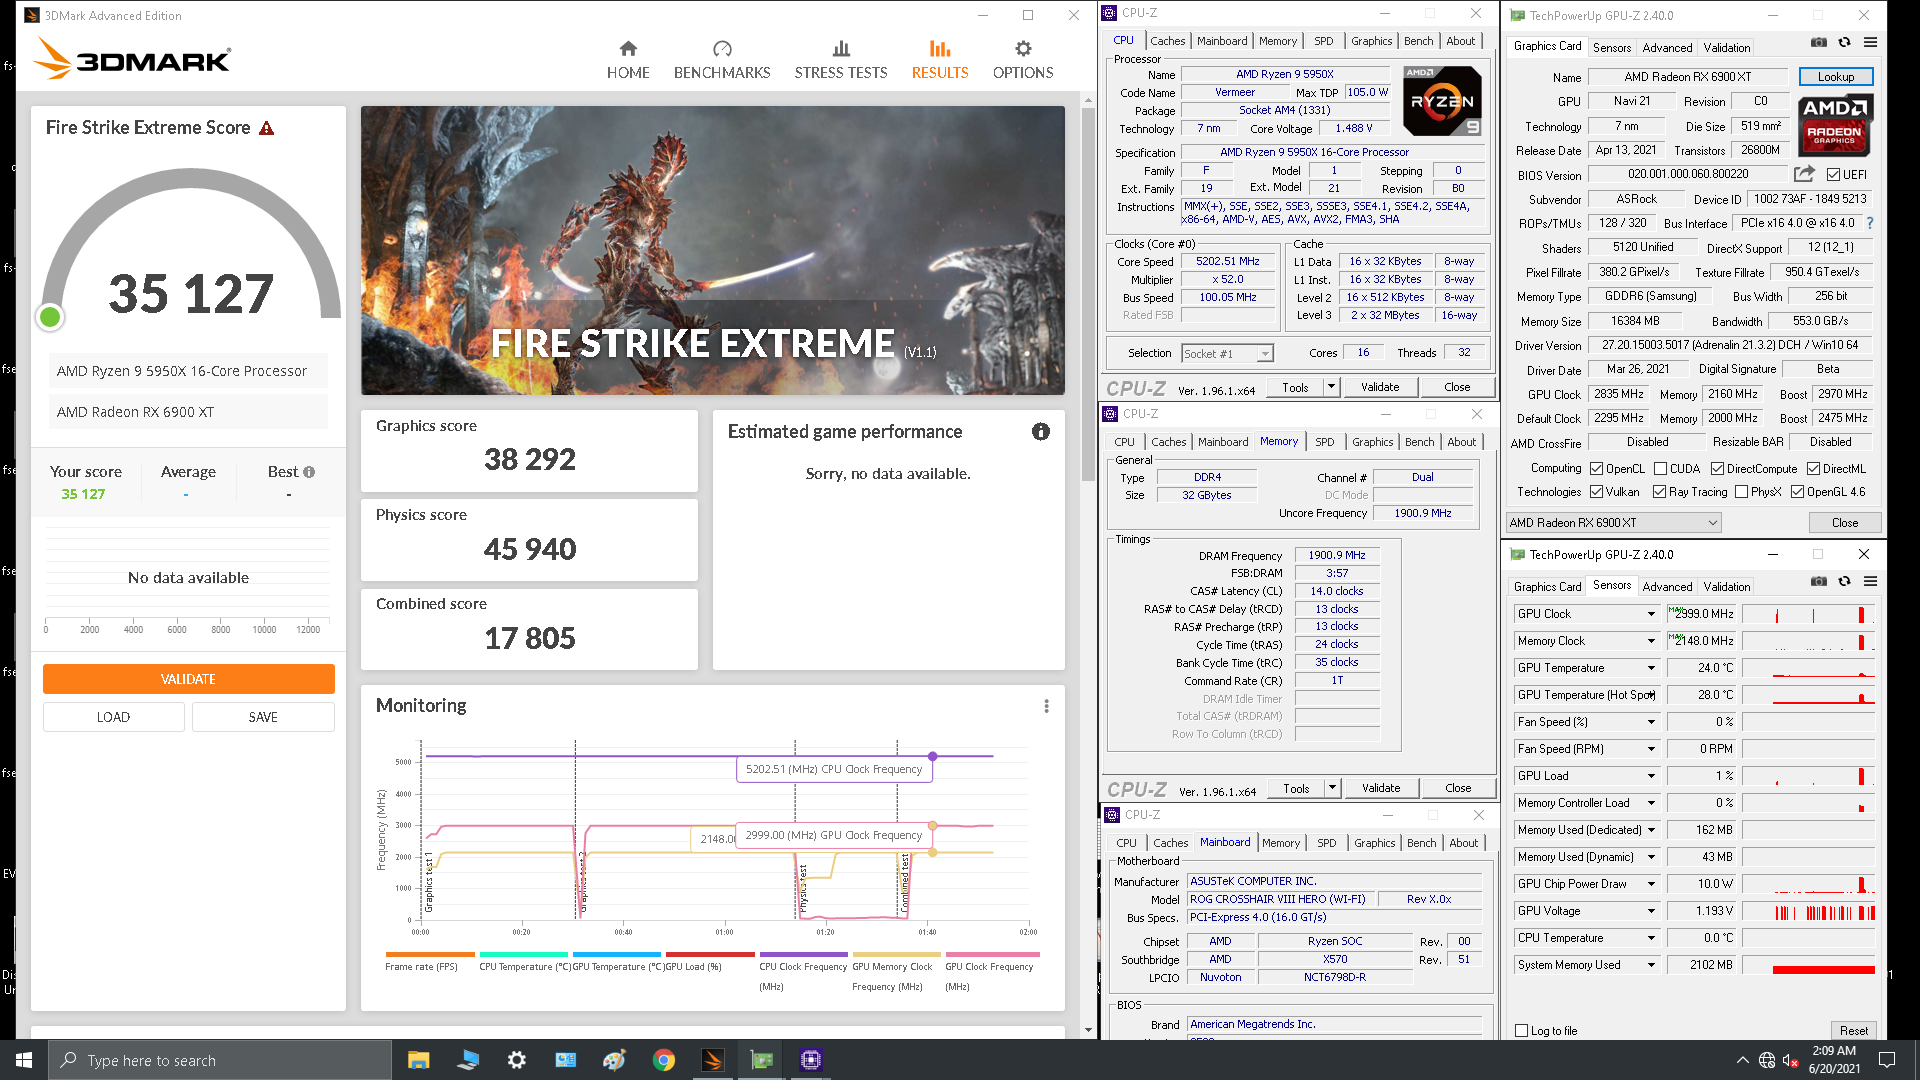1920x1080 pixels.
Task: Expand Tools arrow in CPU-Z Memory window
Action: [1332, 788]
